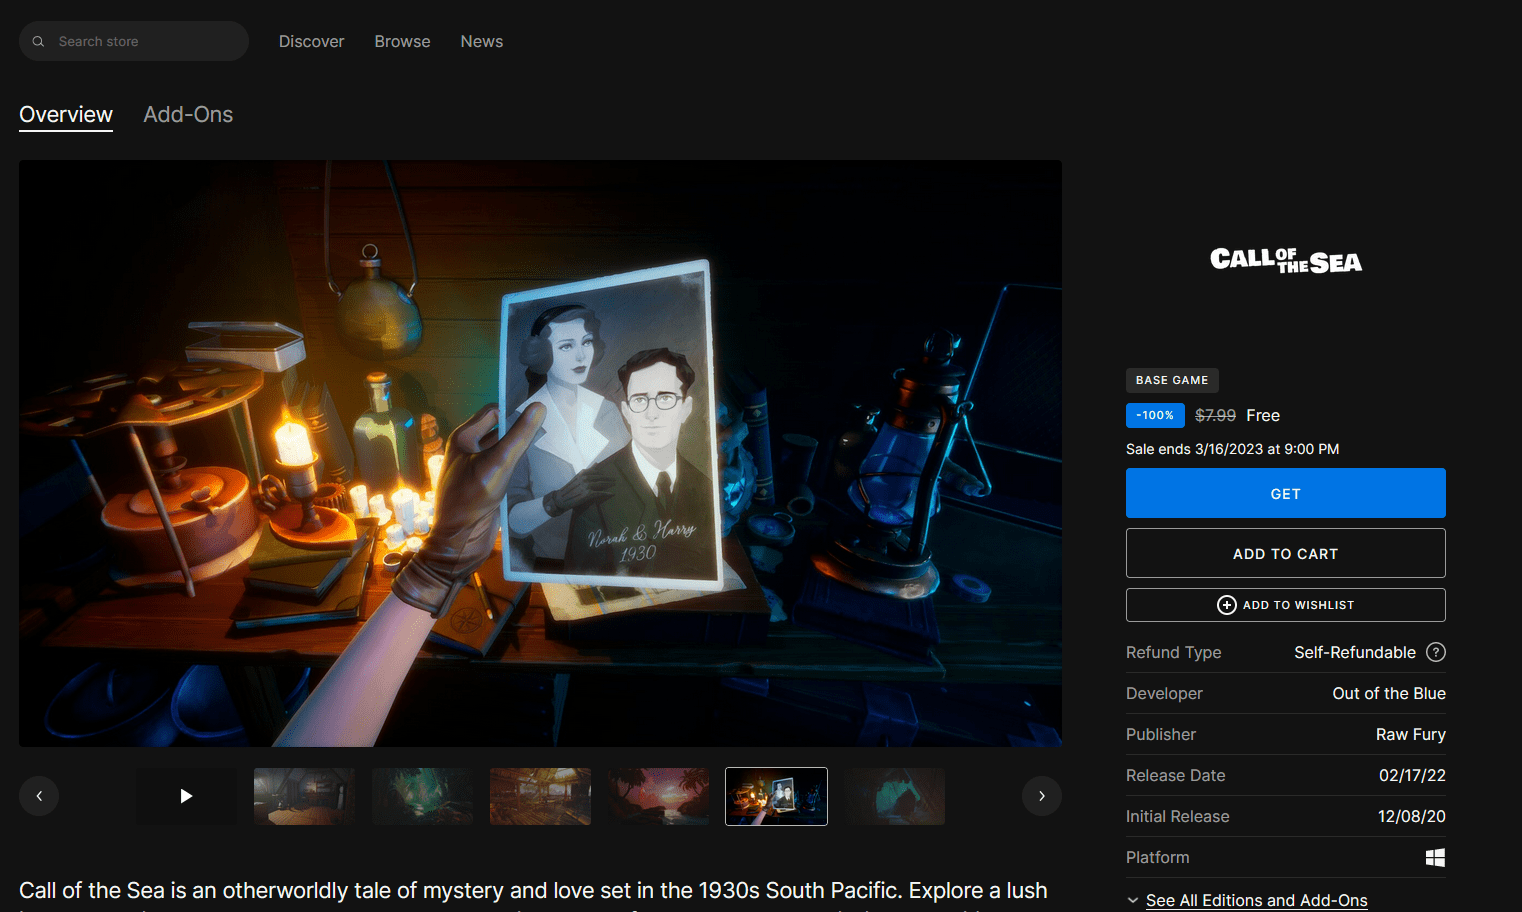Open publisher Raw Fury page
Viewport: 1522px width, 912px height.
point(1411,734)
